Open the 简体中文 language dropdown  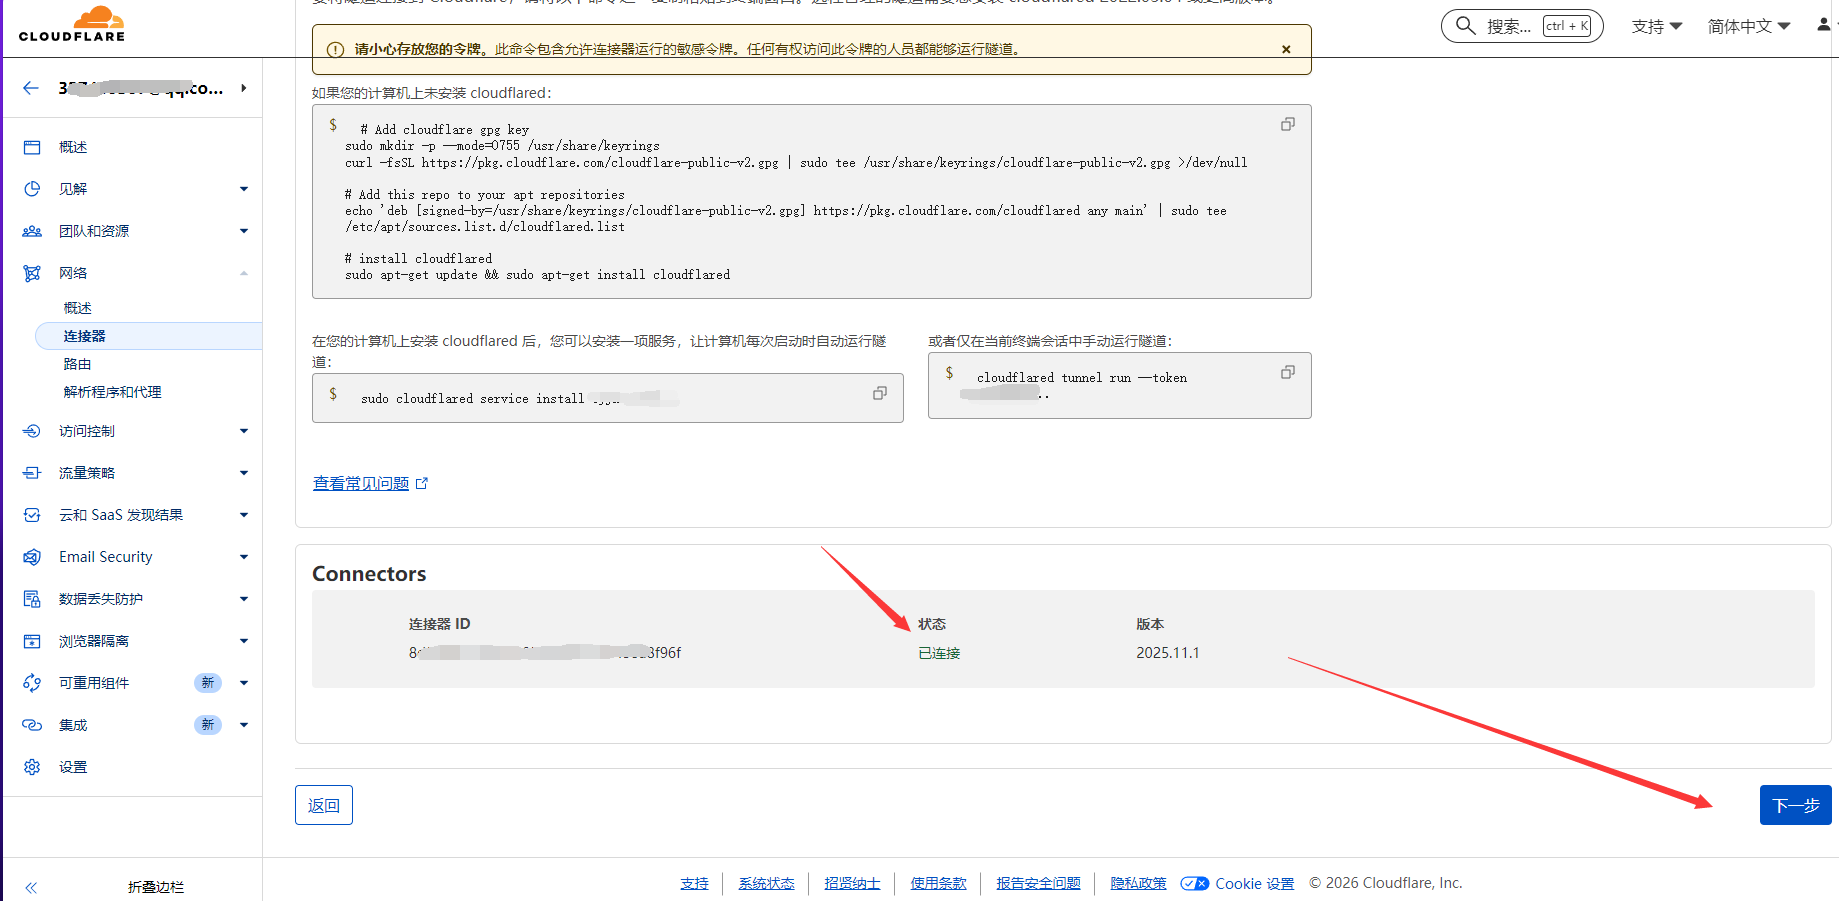[x=1748, y=26]
